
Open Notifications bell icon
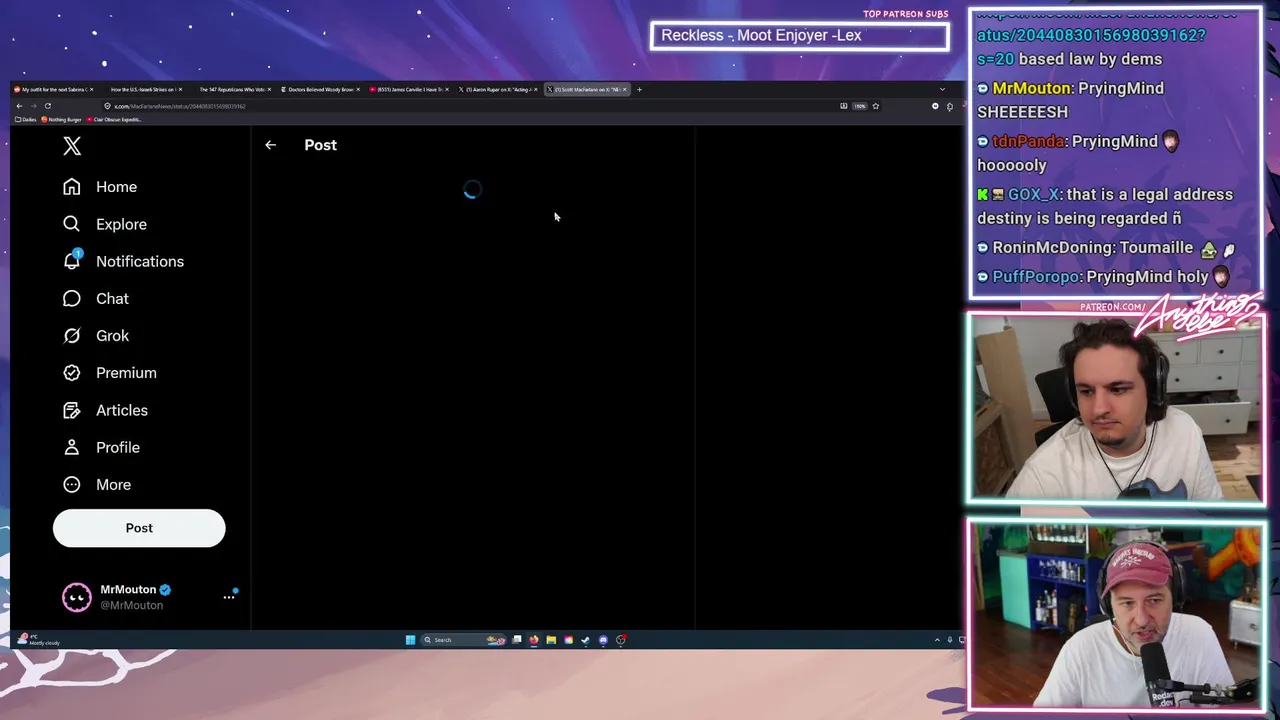click(72, 261)
